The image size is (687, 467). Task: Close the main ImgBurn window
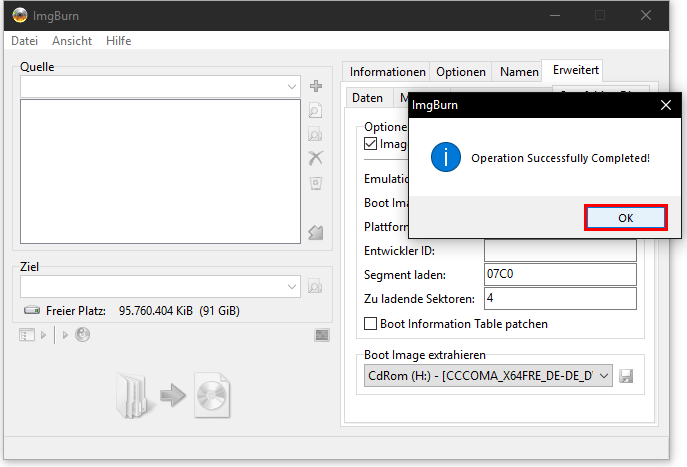[x=646, y=15]
